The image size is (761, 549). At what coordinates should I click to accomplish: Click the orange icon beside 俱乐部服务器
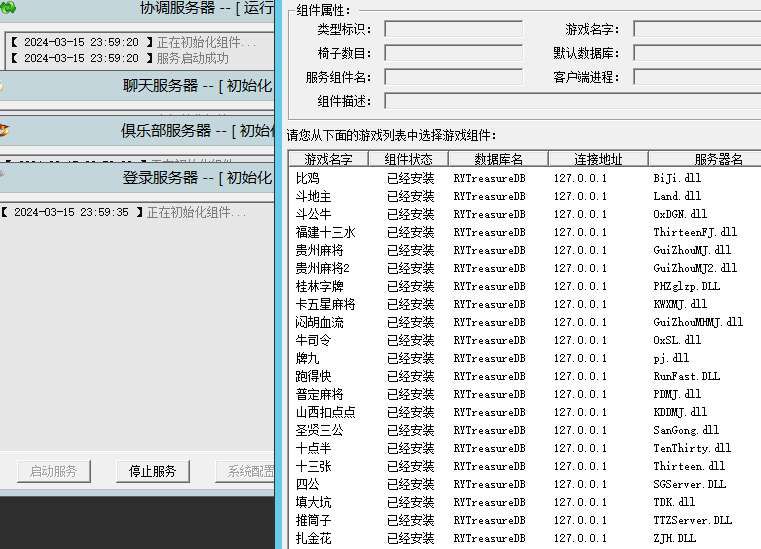[4, 130]
